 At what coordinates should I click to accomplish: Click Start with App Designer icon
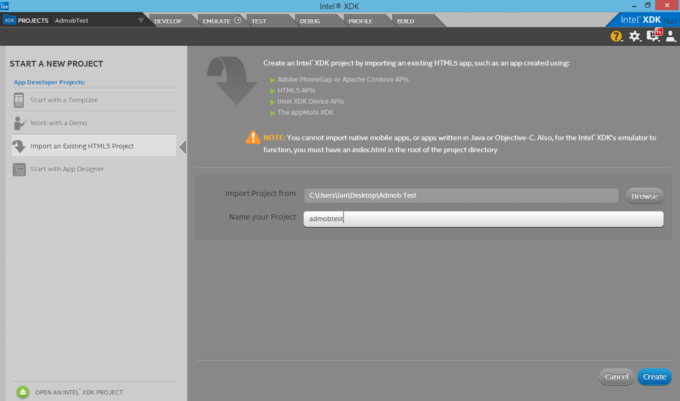(19, 169)
